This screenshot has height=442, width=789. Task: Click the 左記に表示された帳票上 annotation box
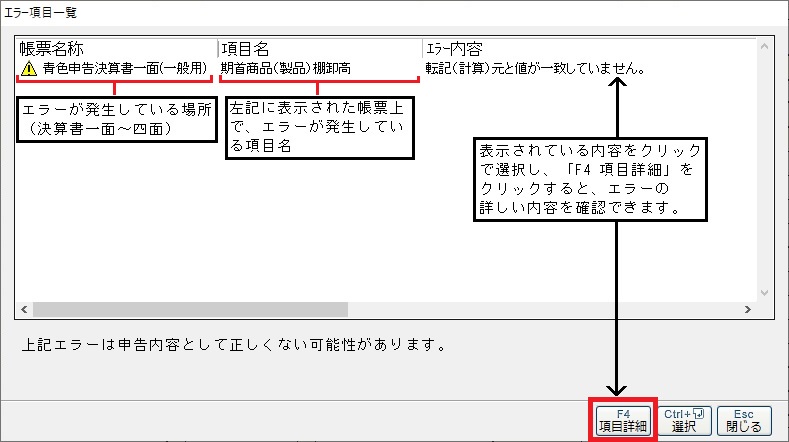[320, 126]
